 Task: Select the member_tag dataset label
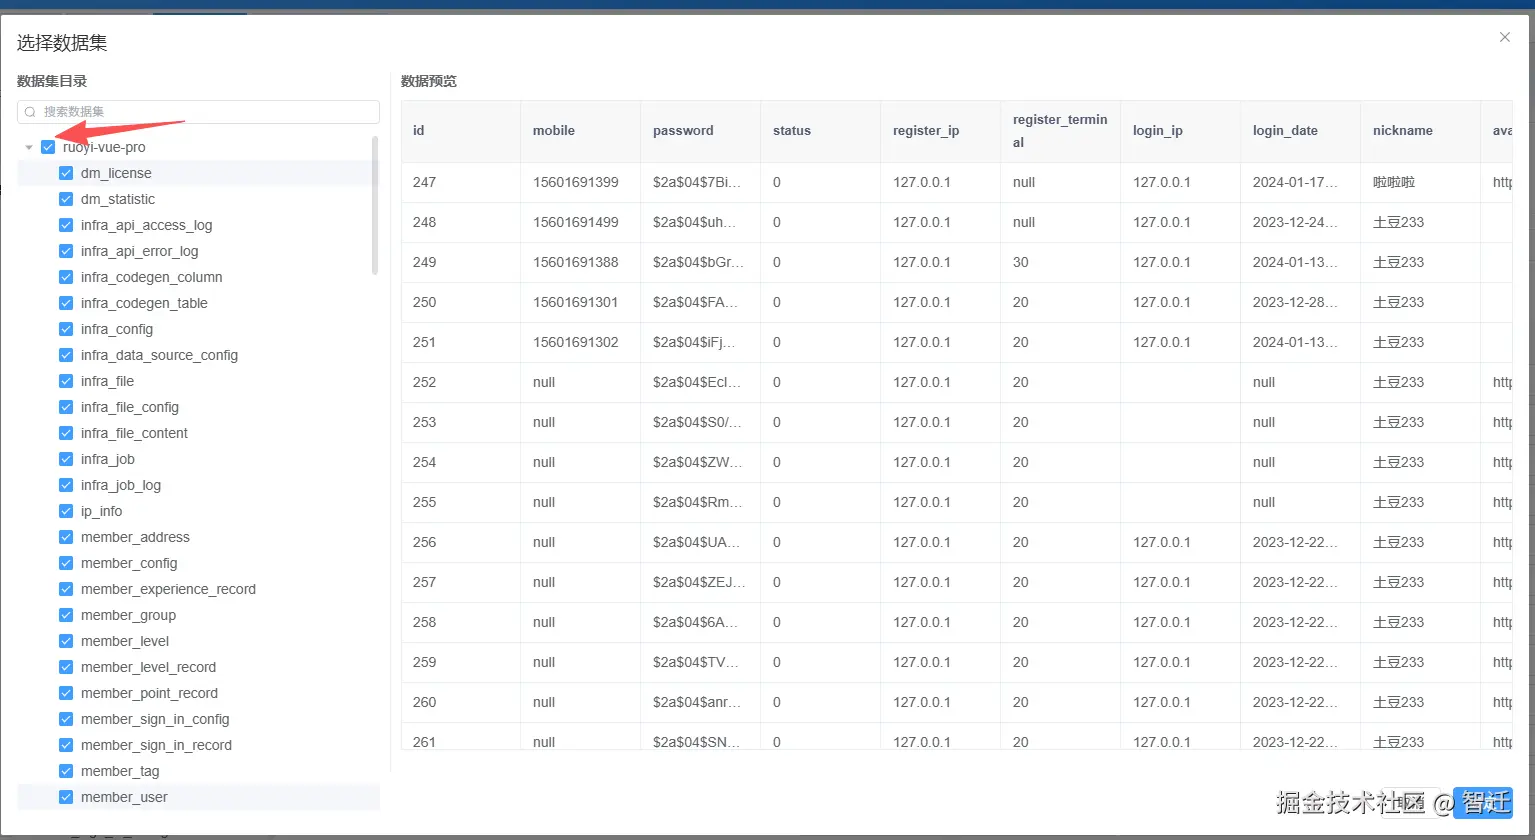120,771
